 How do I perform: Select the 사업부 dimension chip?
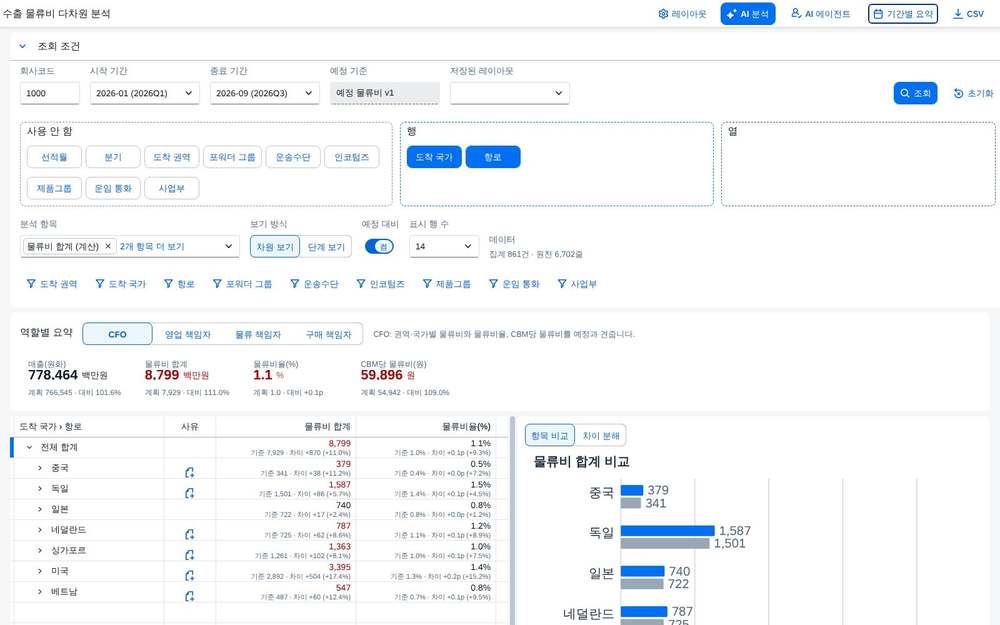(172, 188)
